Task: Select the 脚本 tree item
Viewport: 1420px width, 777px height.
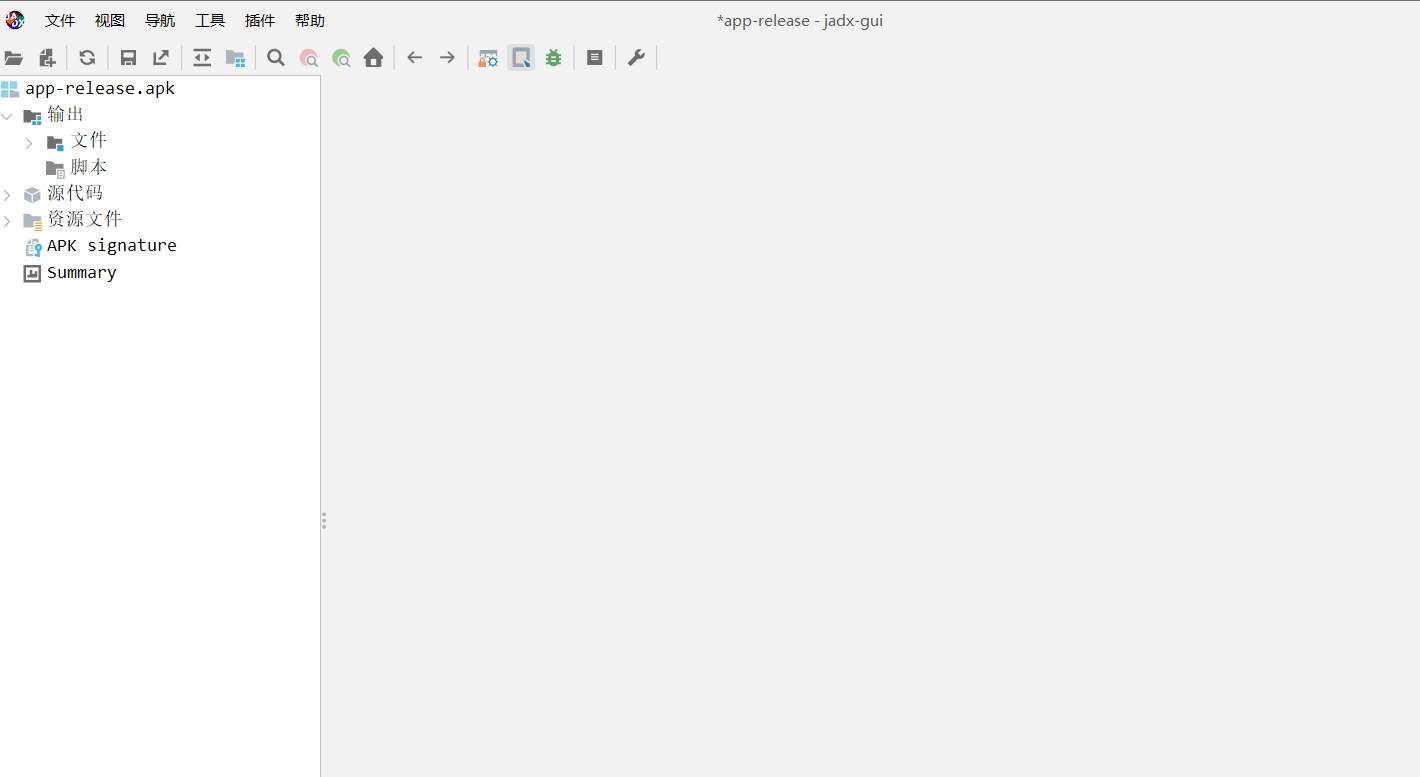Action: pos(89,167)
